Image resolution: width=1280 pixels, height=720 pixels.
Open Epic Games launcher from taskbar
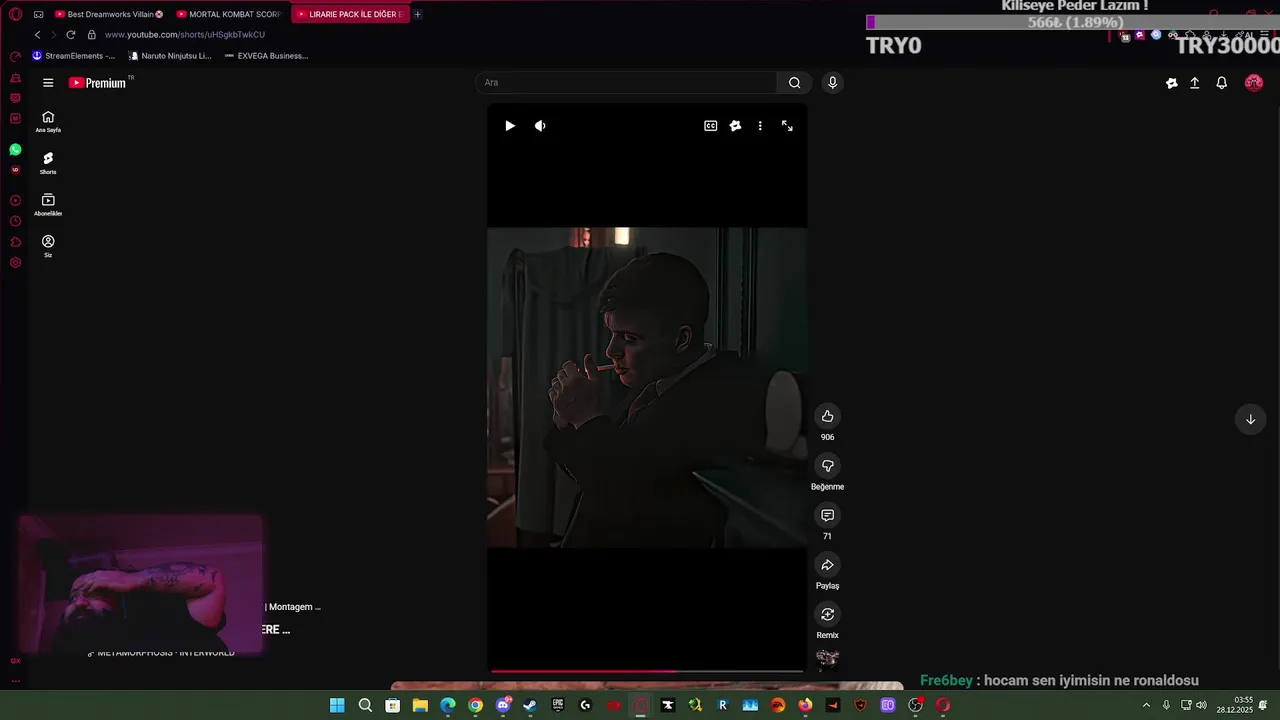pyautogui.click(x=558, y=705)
